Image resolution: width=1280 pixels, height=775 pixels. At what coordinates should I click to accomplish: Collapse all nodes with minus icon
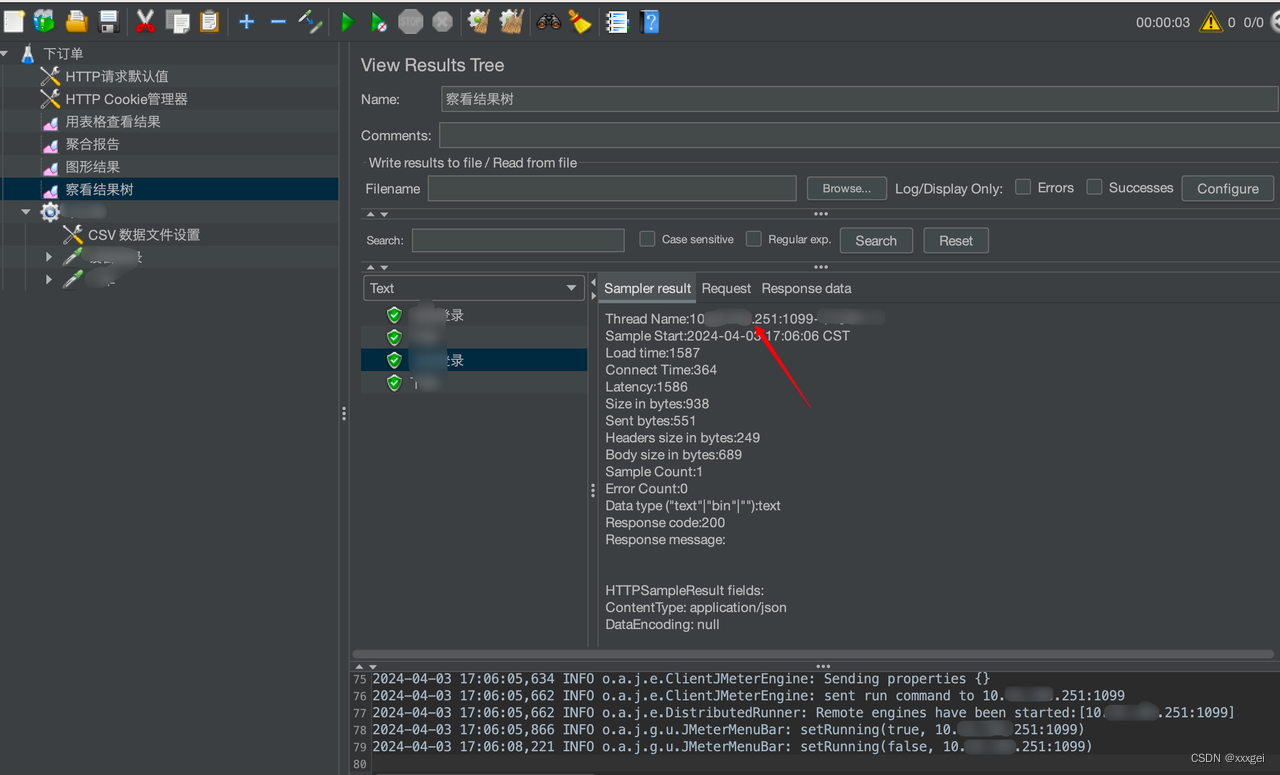[278, 21]
